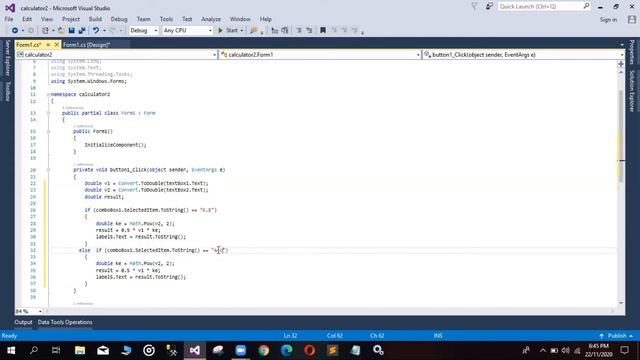The width and height of the screenshot is (640, 360).
Task: Click the Windows taskbar search icon
Action: (34, 350)
